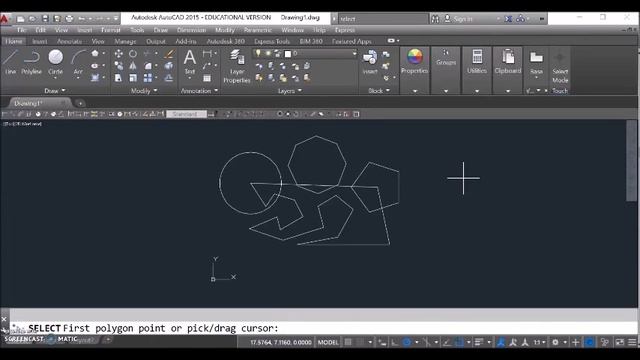The height and width of the screenshot is (360, 640).
Task: Select the Circle tool
Action: coord(56,62)
